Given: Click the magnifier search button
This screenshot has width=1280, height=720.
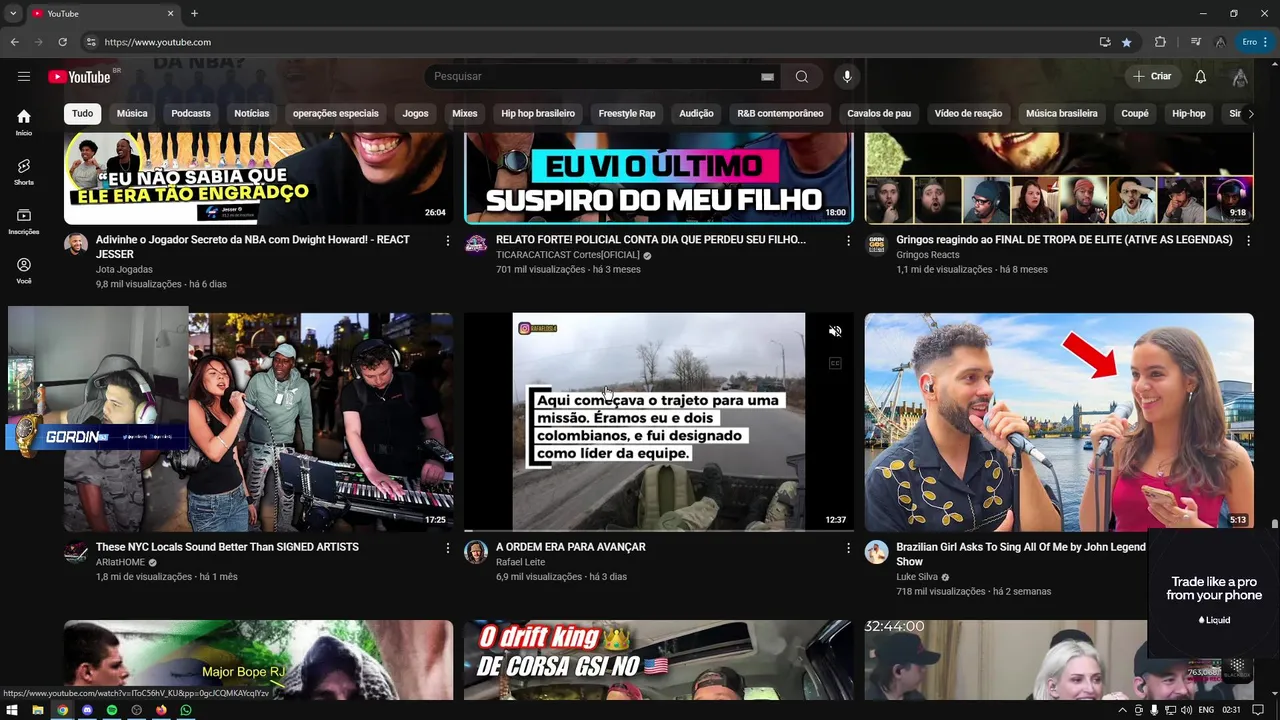Looking at the screenshot, I should (802, 77).
